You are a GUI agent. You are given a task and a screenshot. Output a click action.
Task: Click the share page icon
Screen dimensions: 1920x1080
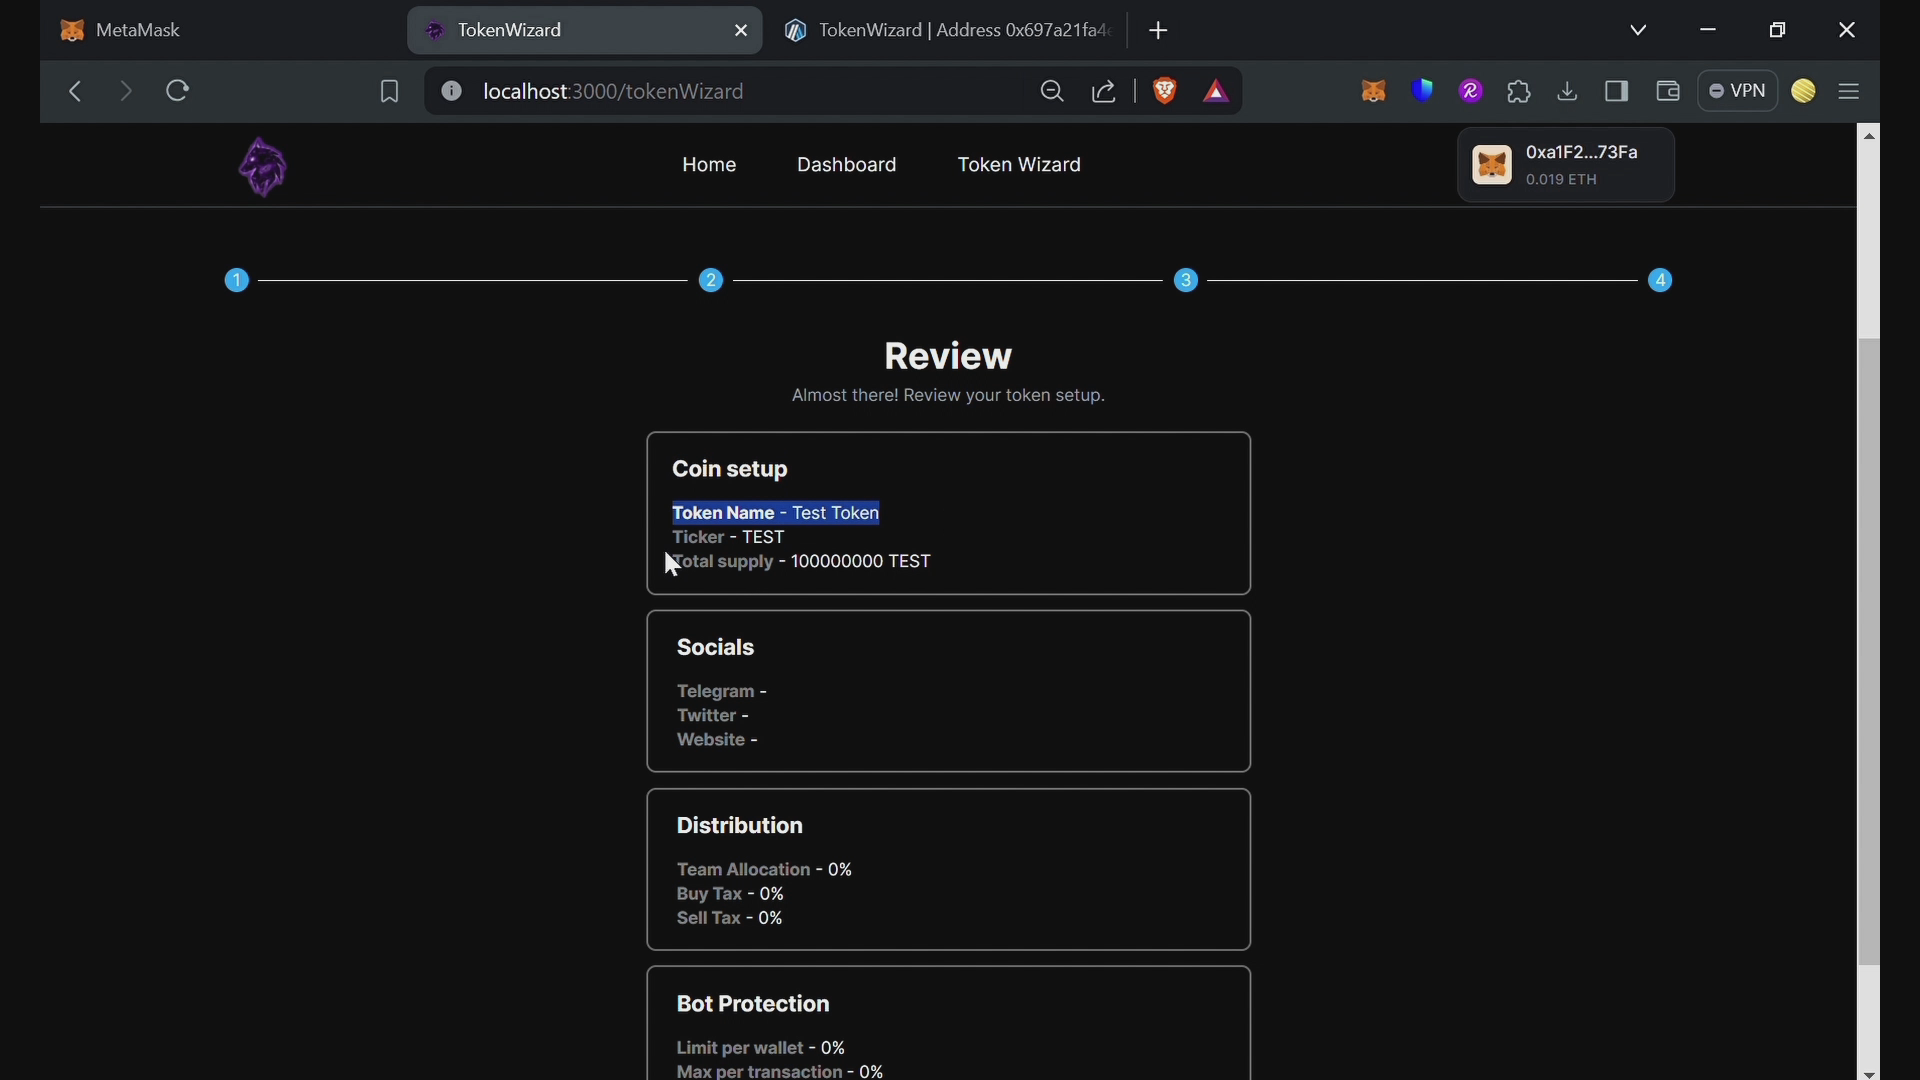1104,92
